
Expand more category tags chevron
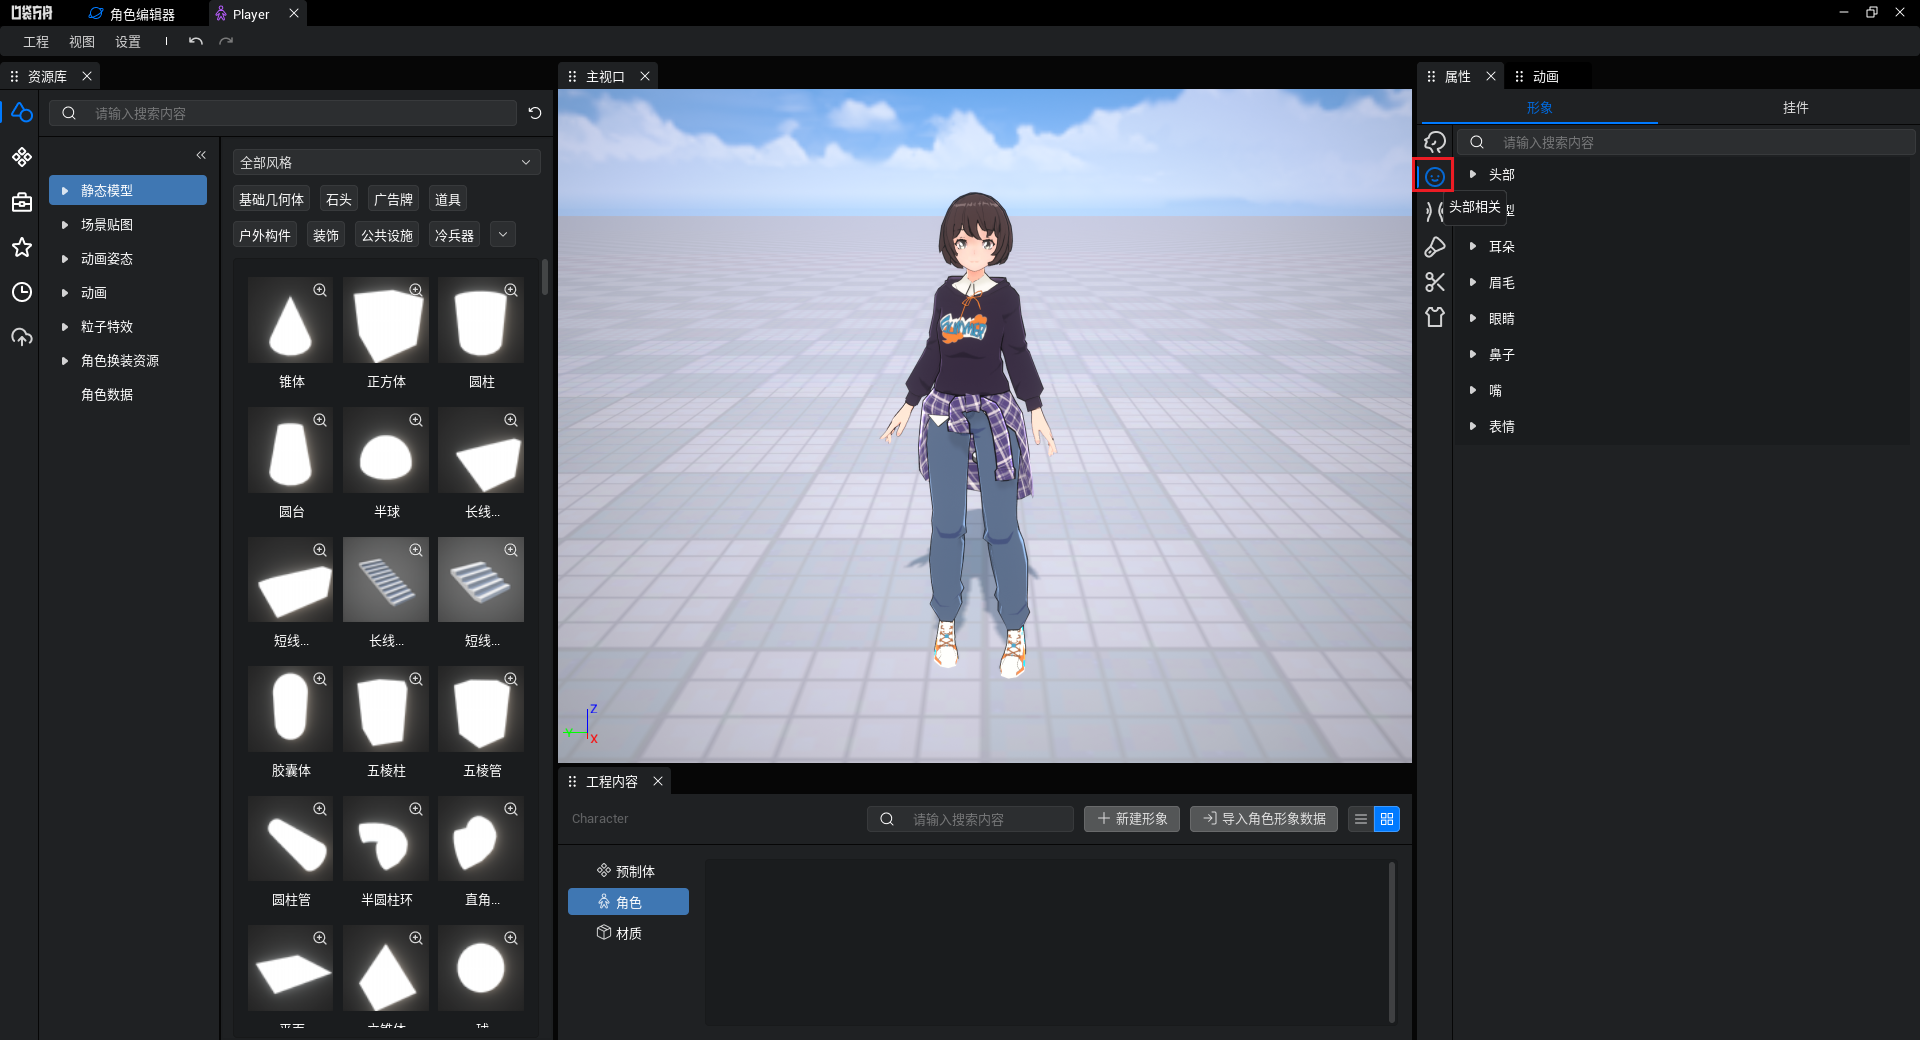click(x=503, y=235)
